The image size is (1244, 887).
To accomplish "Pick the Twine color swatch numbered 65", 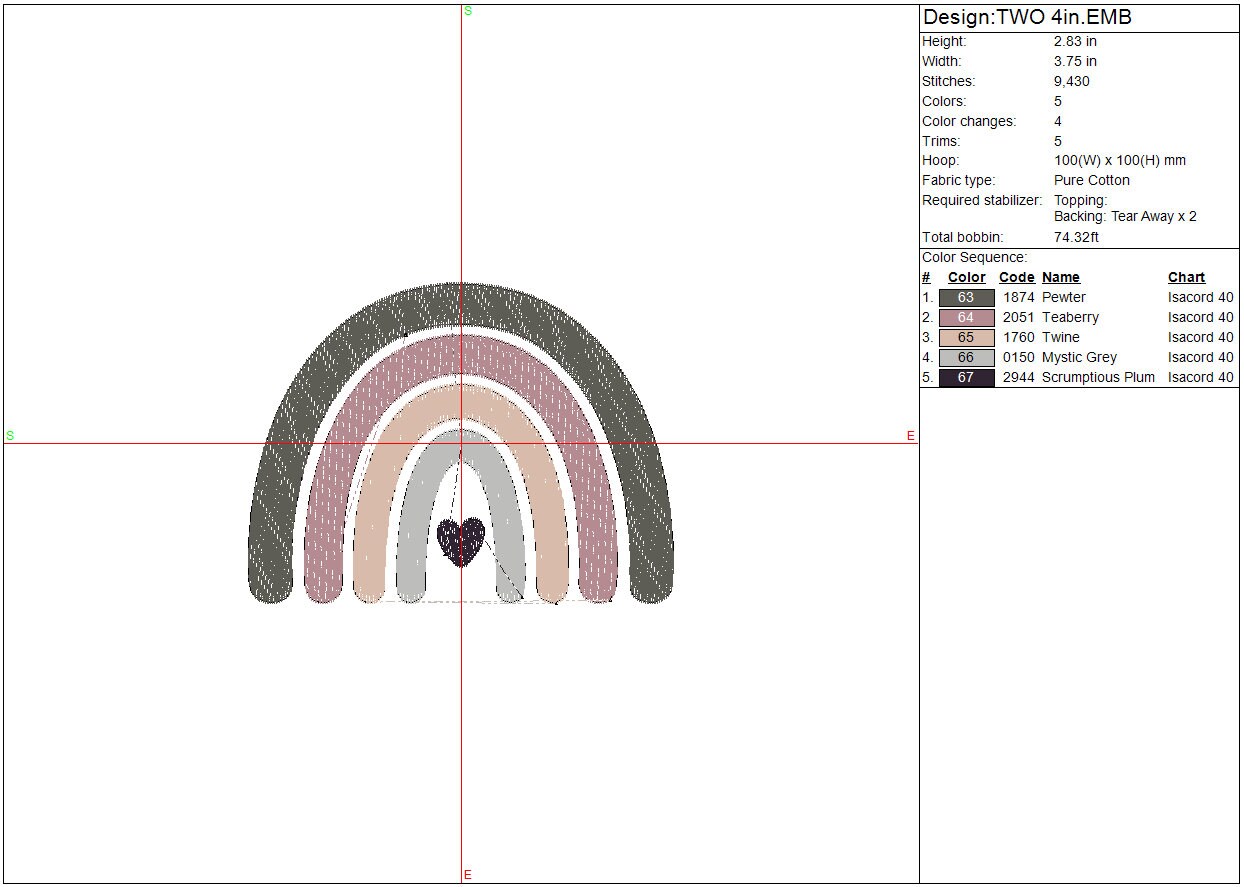I will 966,338.
